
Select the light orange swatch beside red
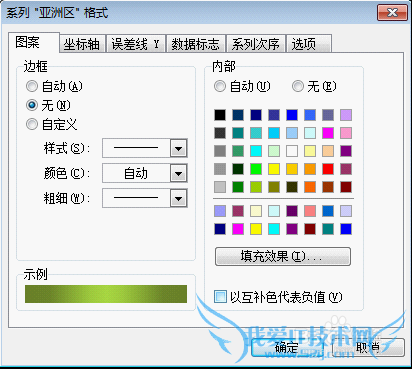point(310,169)
